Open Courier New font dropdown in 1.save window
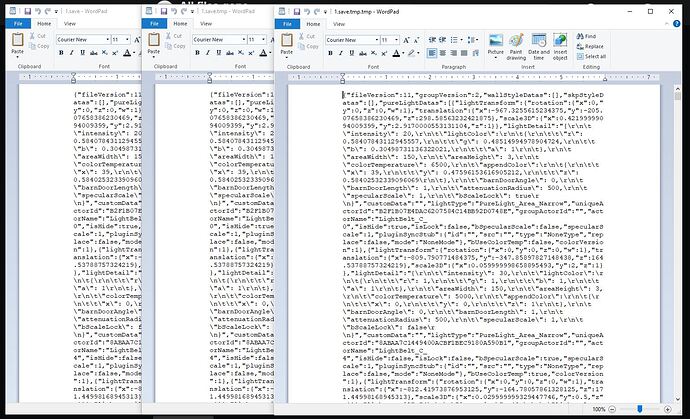This screenshot has width=690, height=419. pos(108,40)
